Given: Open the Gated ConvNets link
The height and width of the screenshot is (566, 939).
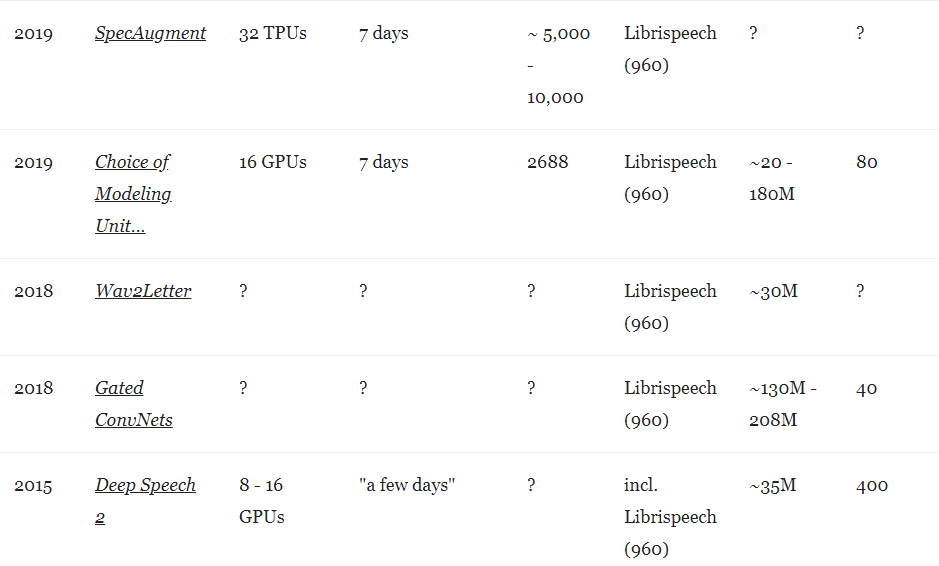Looking at the screenshot, I should [134, 404].
